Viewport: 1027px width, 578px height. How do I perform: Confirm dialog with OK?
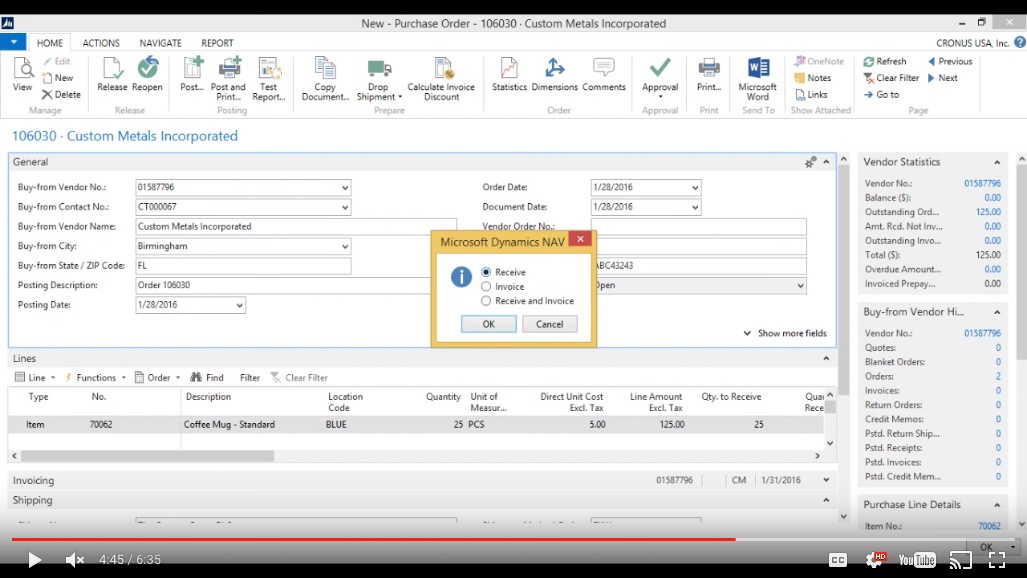pyautogui.click(x=489, y=324)
